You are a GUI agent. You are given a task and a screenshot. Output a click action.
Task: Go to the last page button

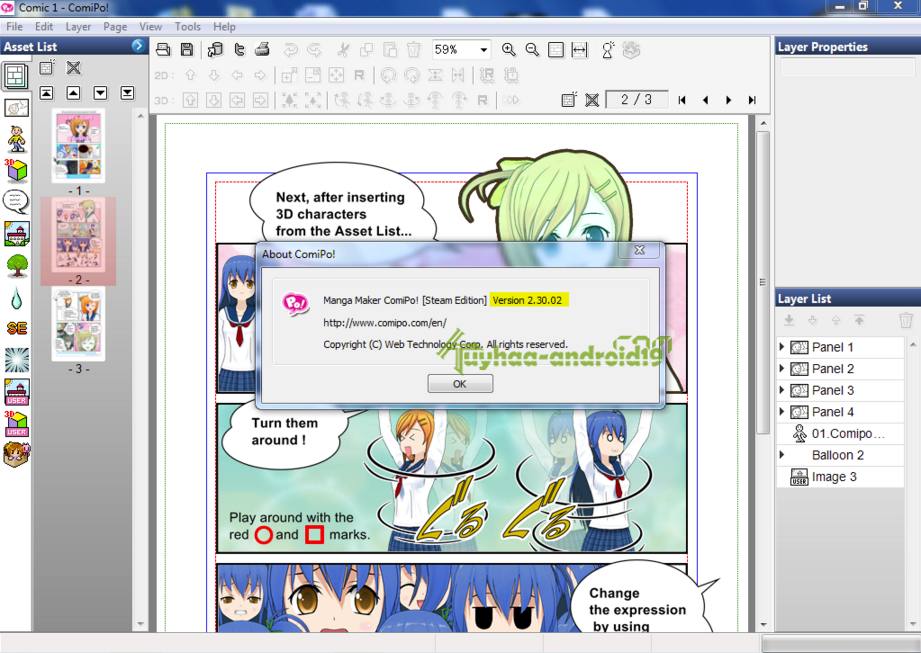(x=752, y=100)
